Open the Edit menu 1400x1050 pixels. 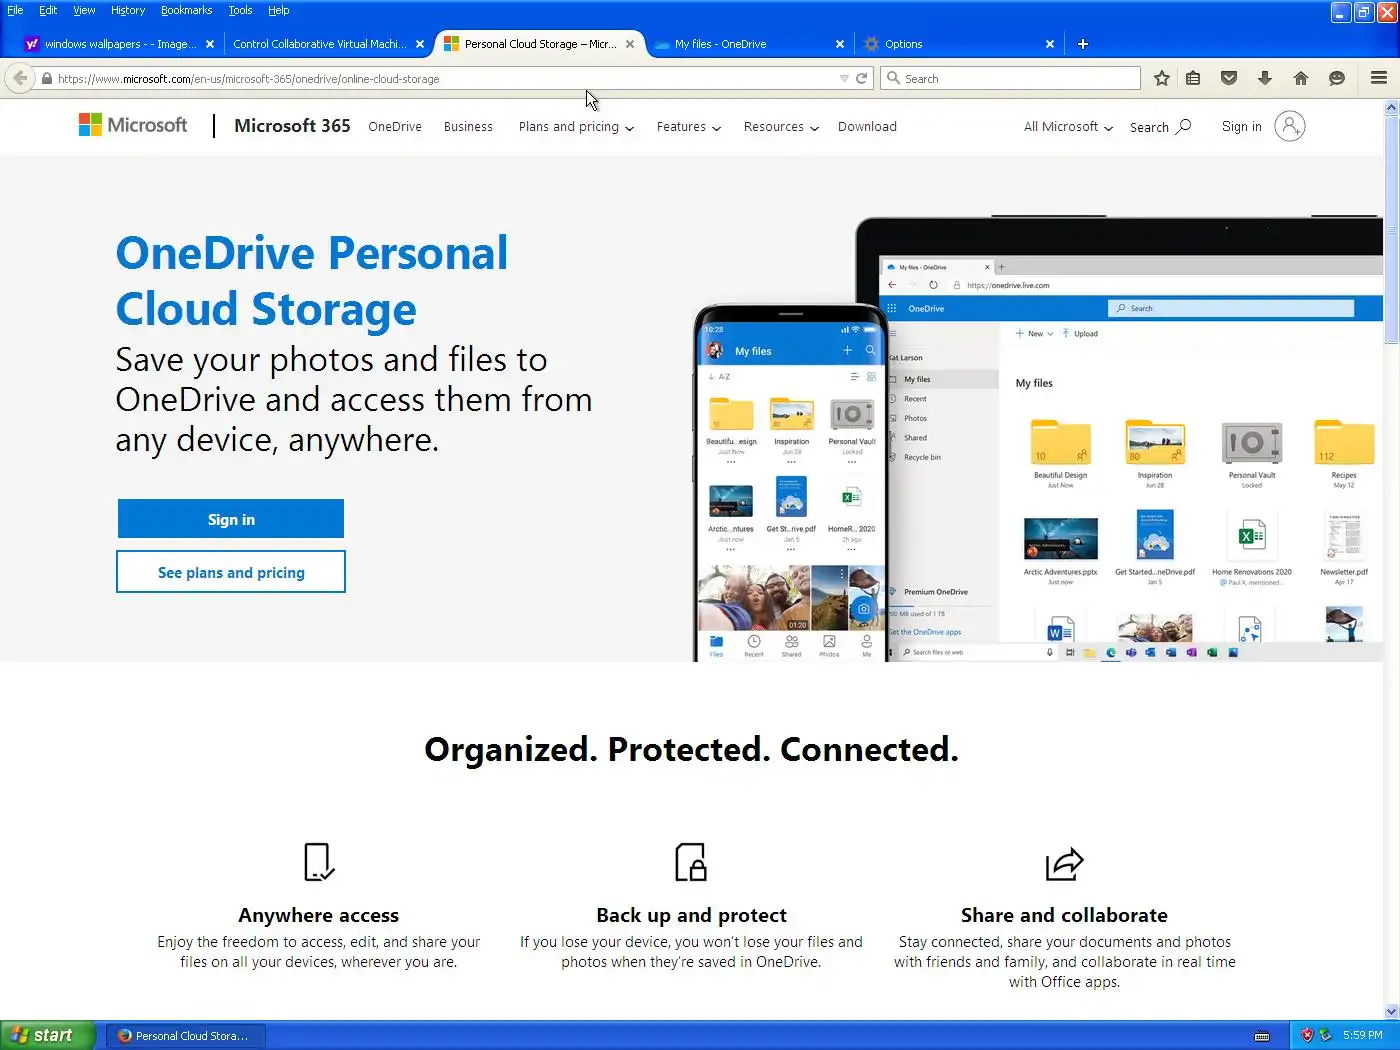click(48, 10)
